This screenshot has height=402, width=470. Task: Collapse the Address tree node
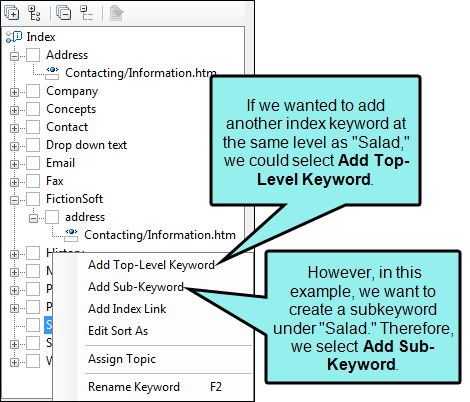[x=14, y=56]
